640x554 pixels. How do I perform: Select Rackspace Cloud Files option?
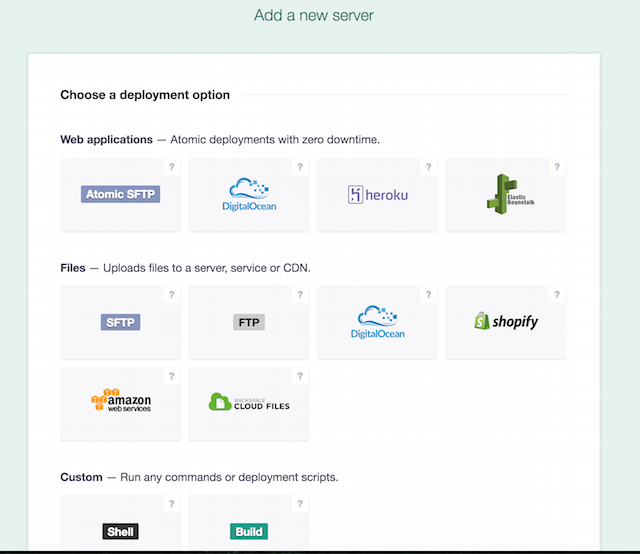249,404
